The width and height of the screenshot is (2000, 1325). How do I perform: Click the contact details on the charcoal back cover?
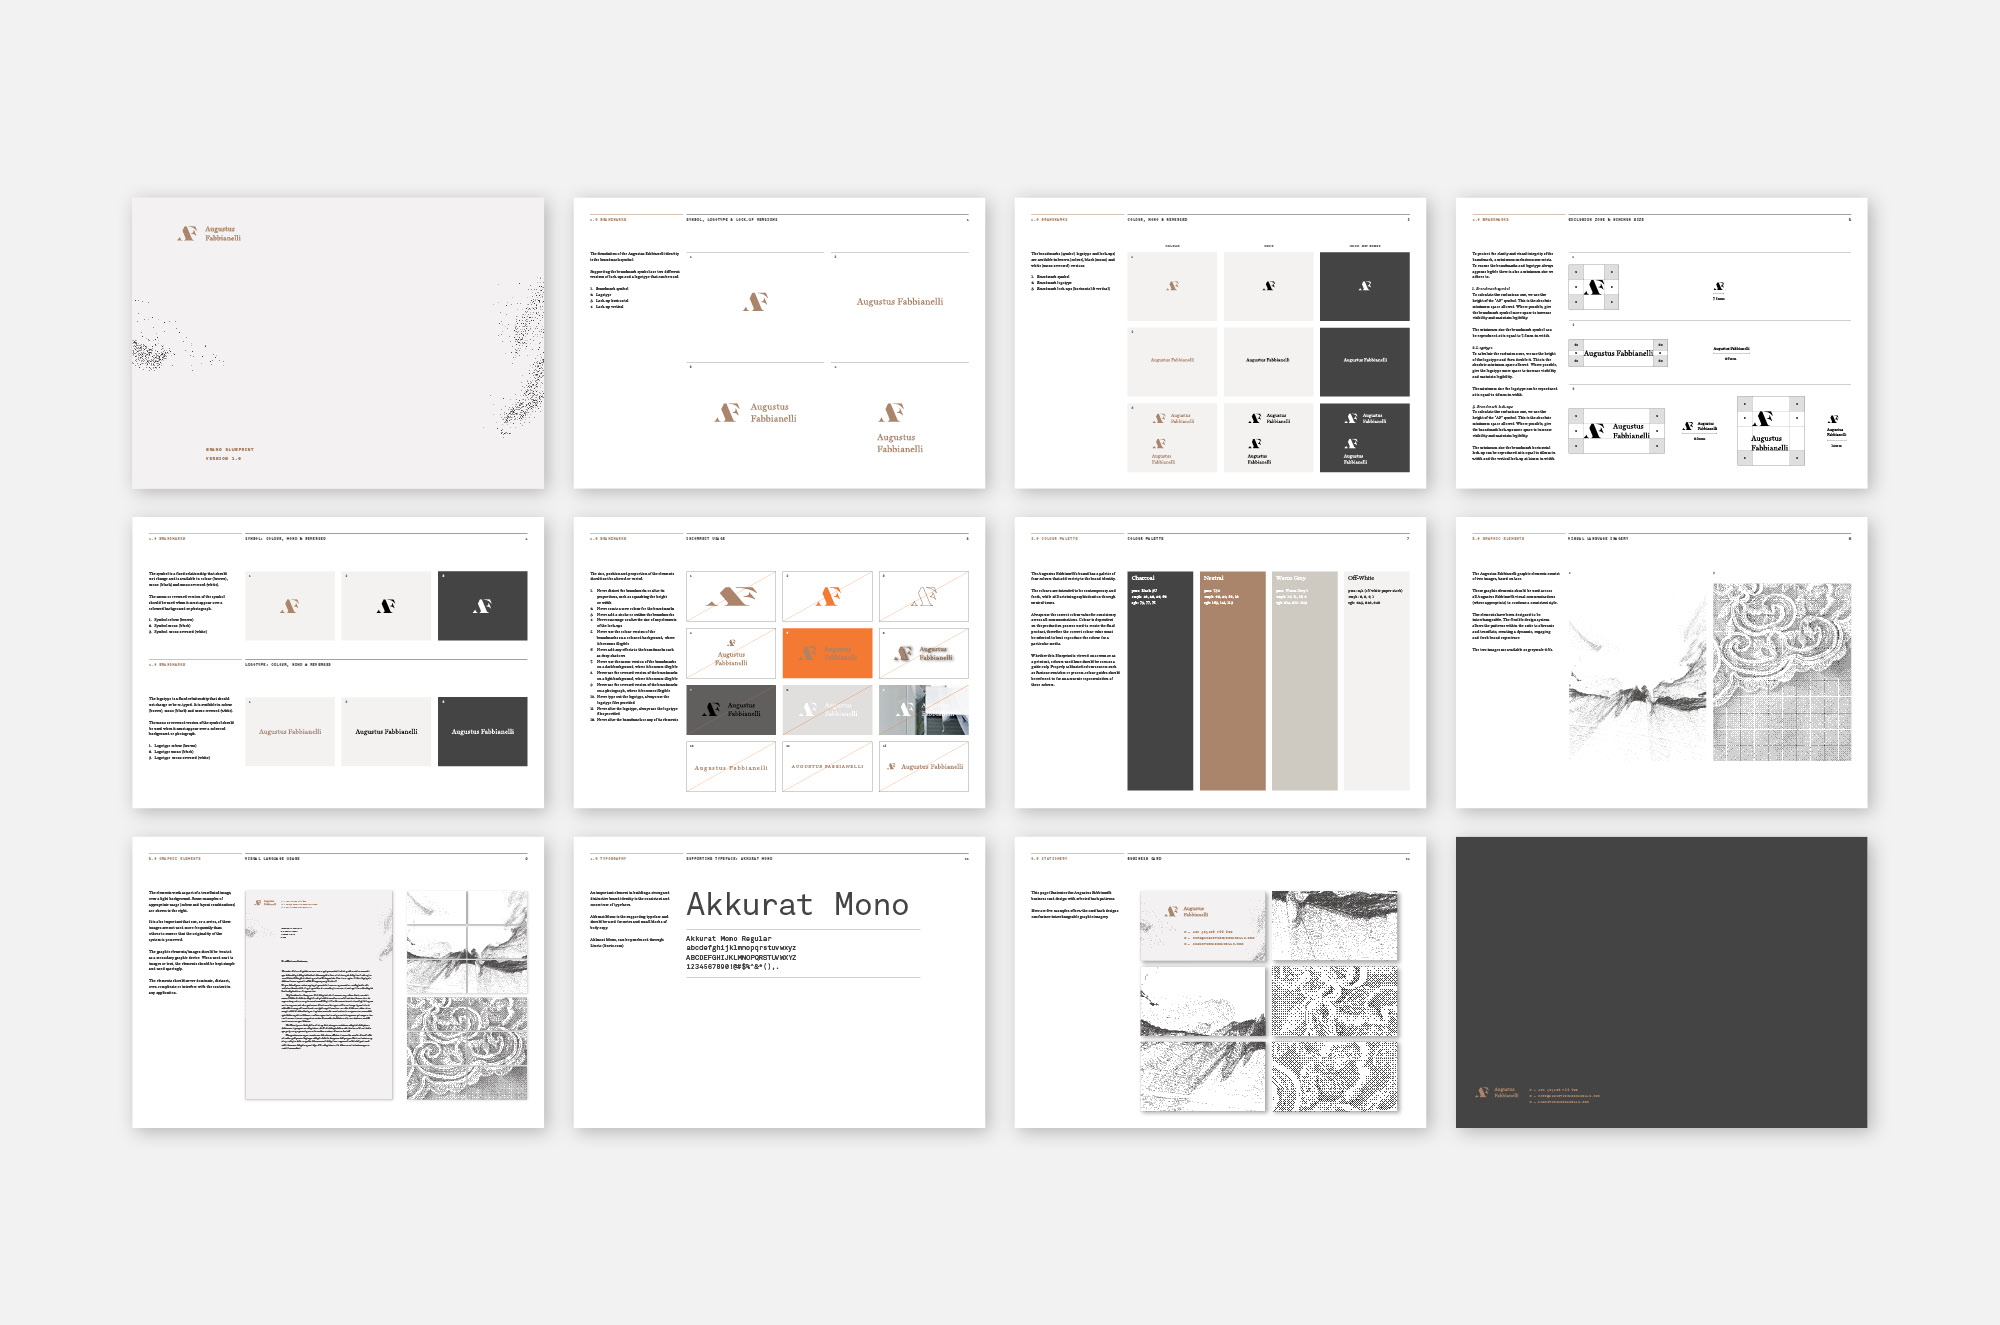click(x=1565, y=1096)
